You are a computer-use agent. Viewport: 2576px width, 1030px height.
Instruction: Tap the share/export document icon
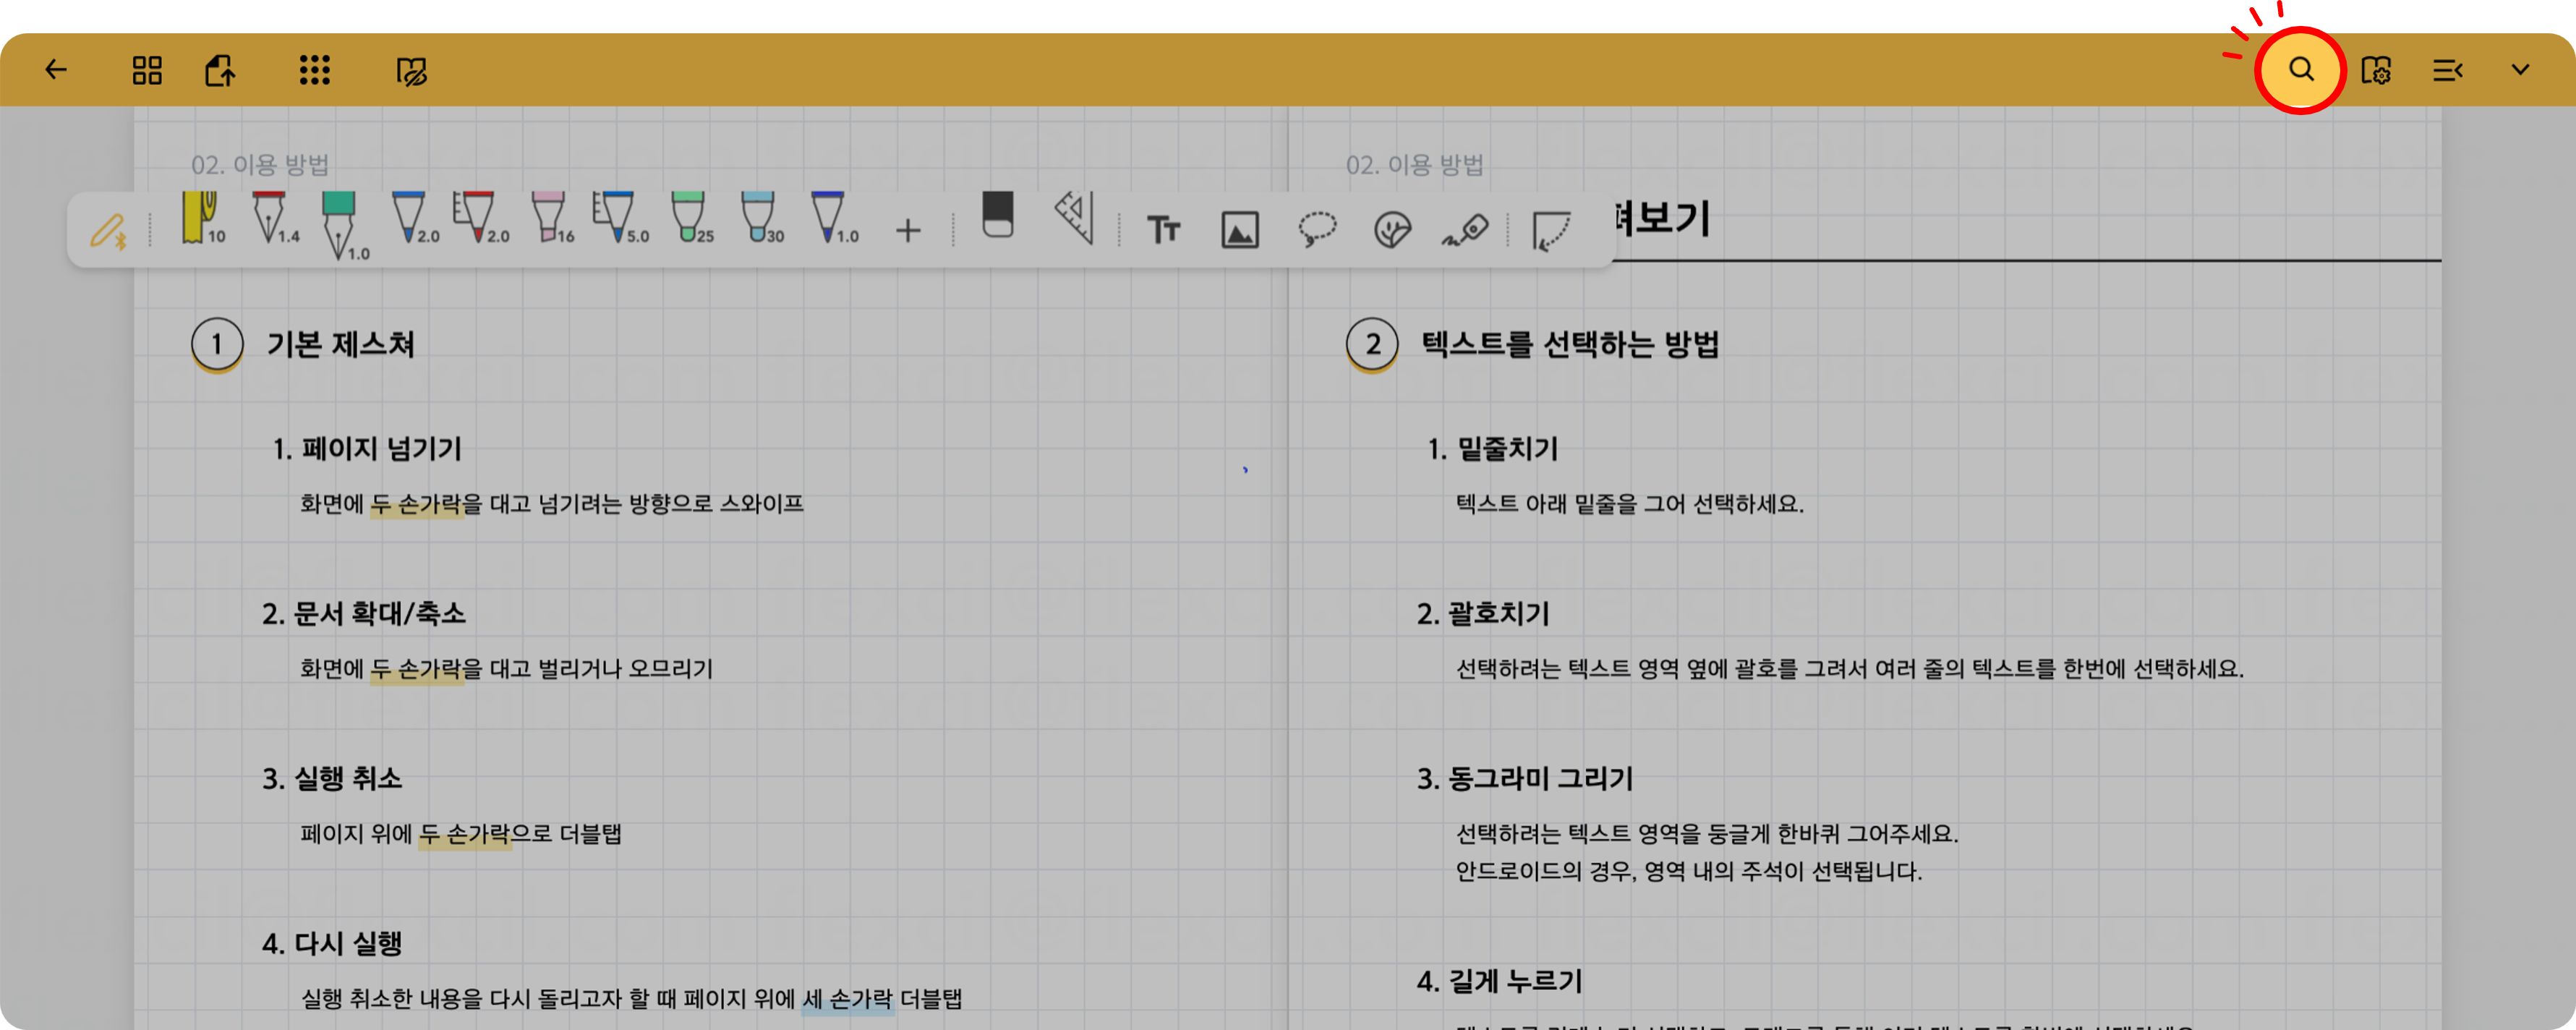pos(220,70)
